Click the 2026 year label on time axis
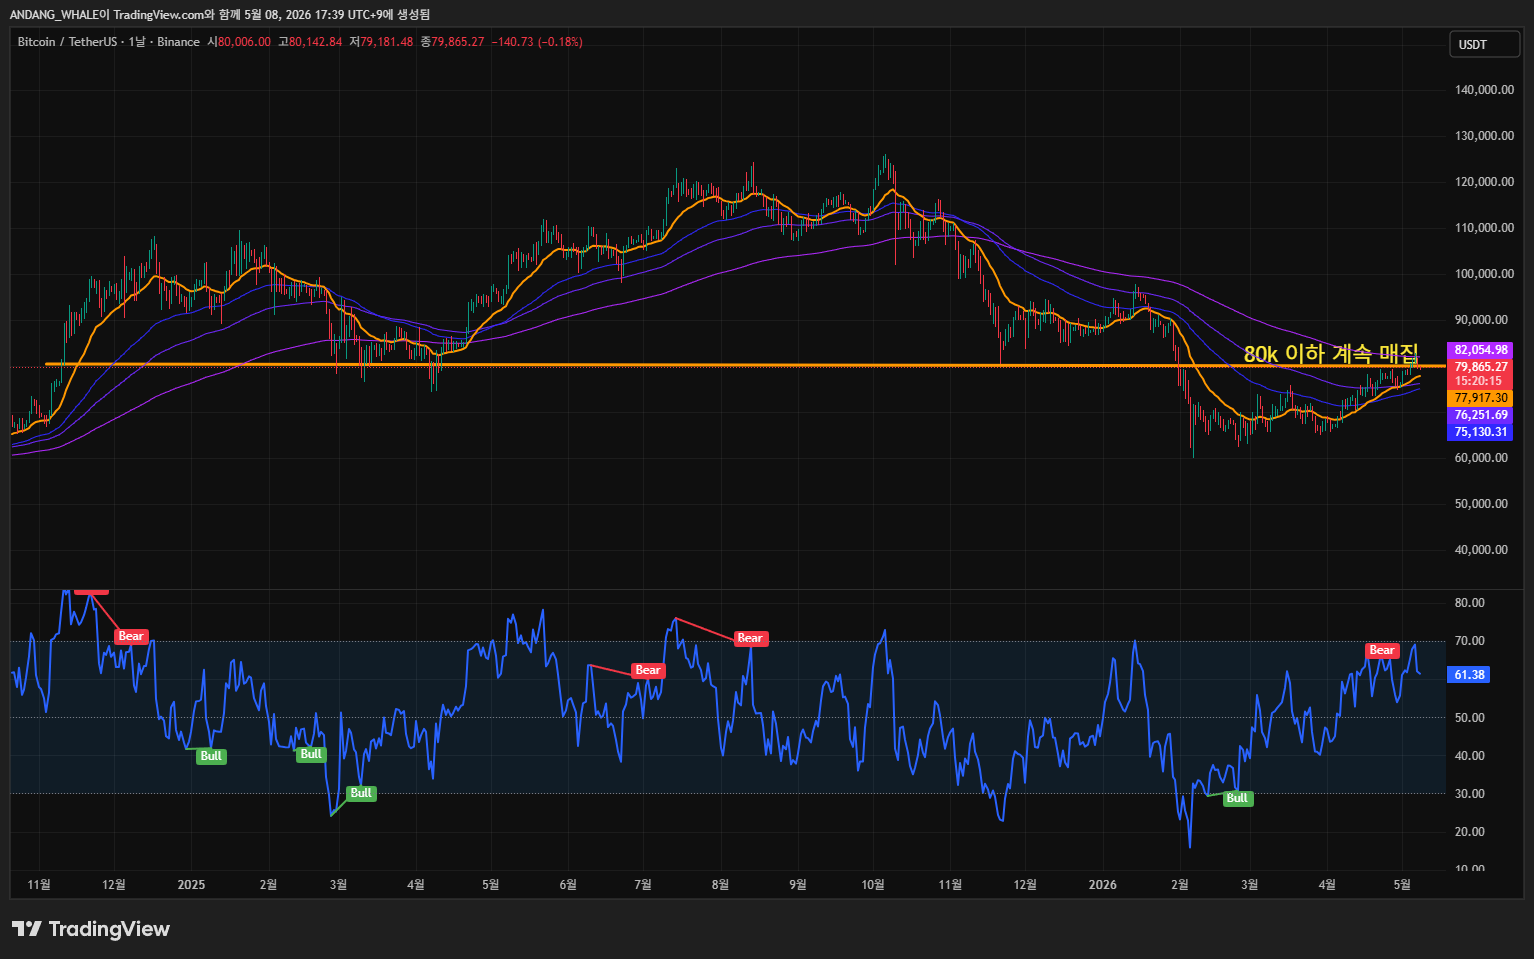 tap(1102, 885)
